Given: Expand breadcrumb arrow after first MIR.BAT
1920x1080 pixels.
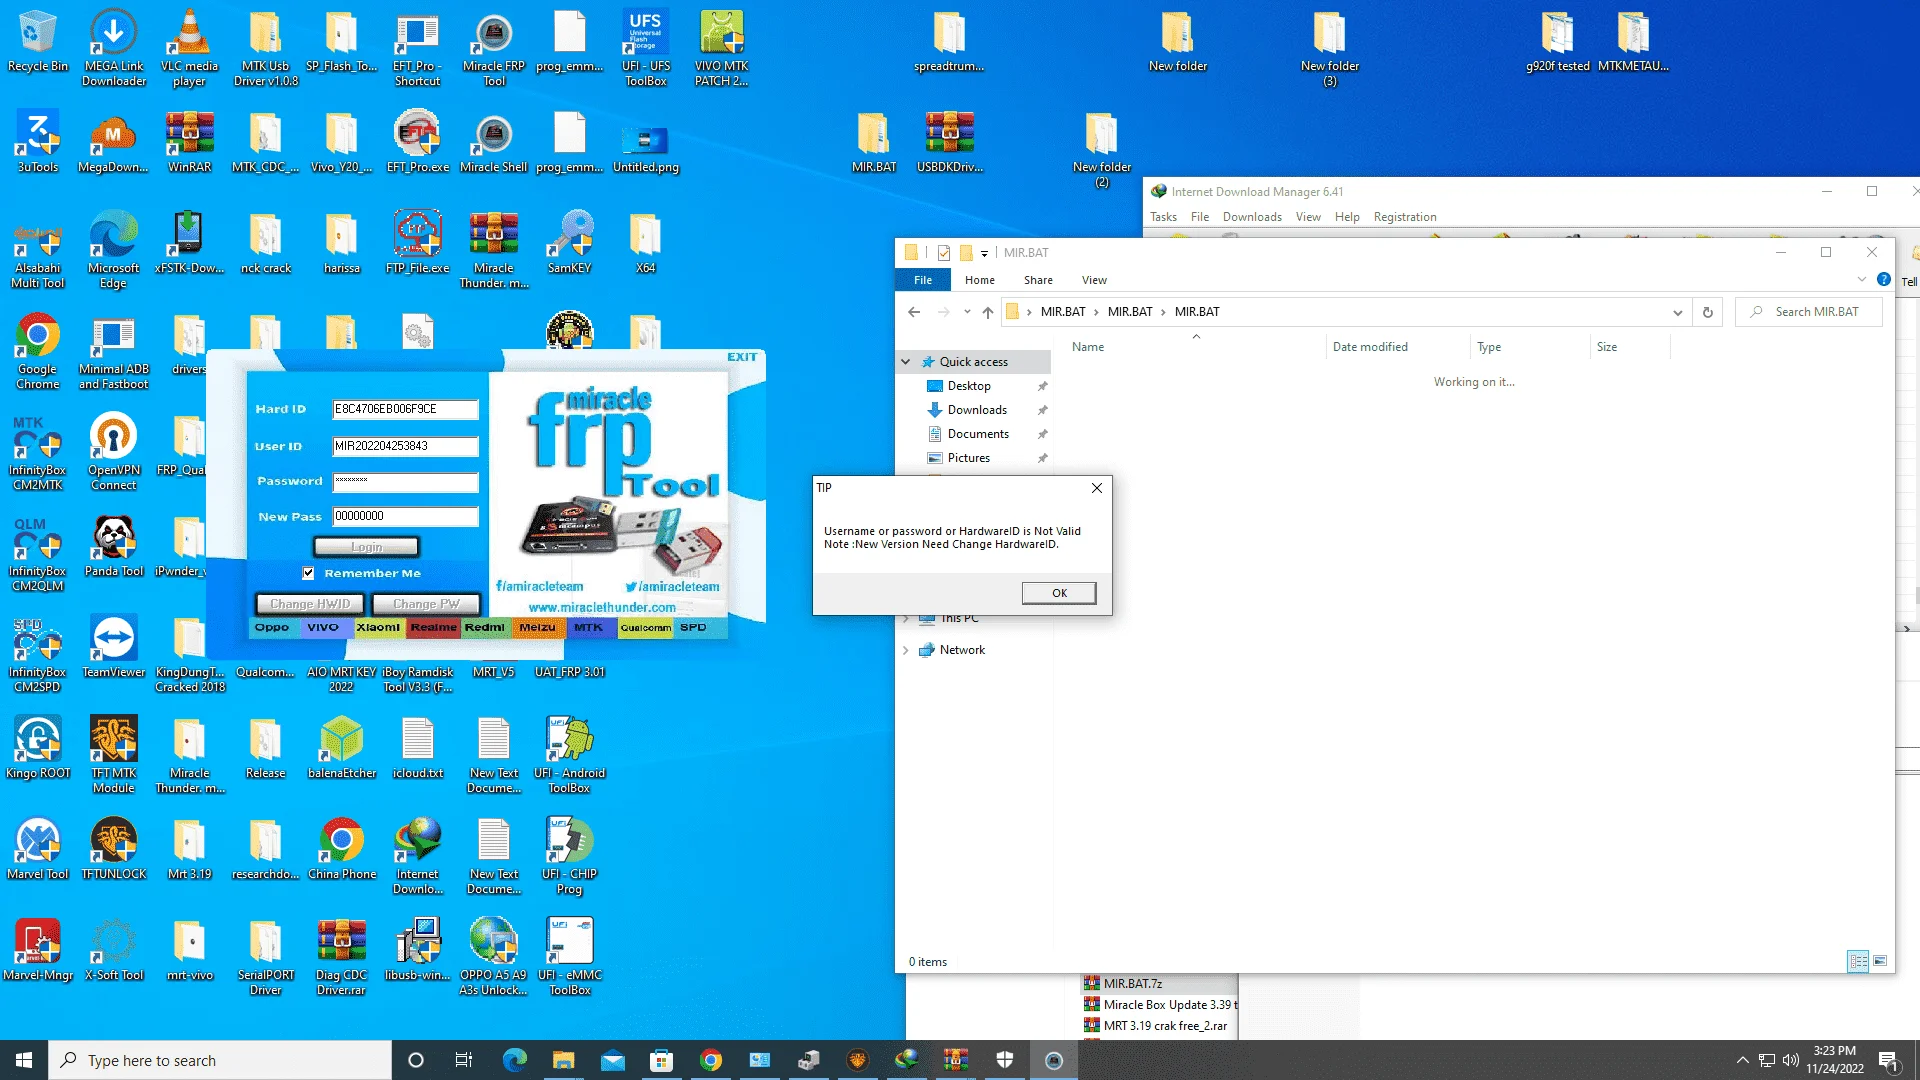Looking at the screenshot, I should click(1096, 312).
